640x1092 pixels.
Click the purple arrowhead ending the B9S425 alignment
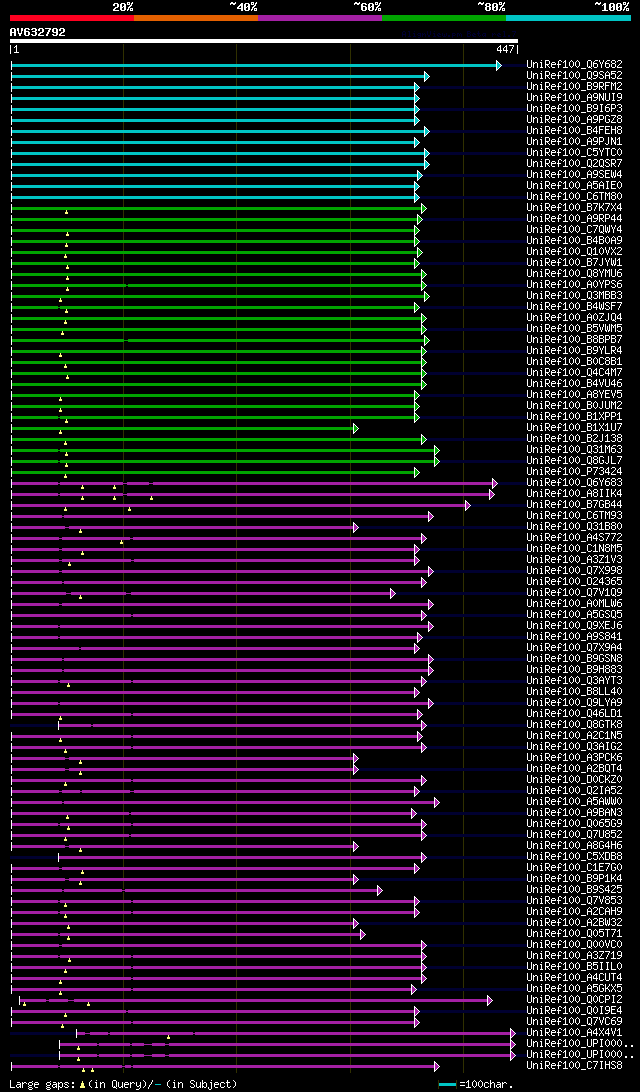(380, 890)
